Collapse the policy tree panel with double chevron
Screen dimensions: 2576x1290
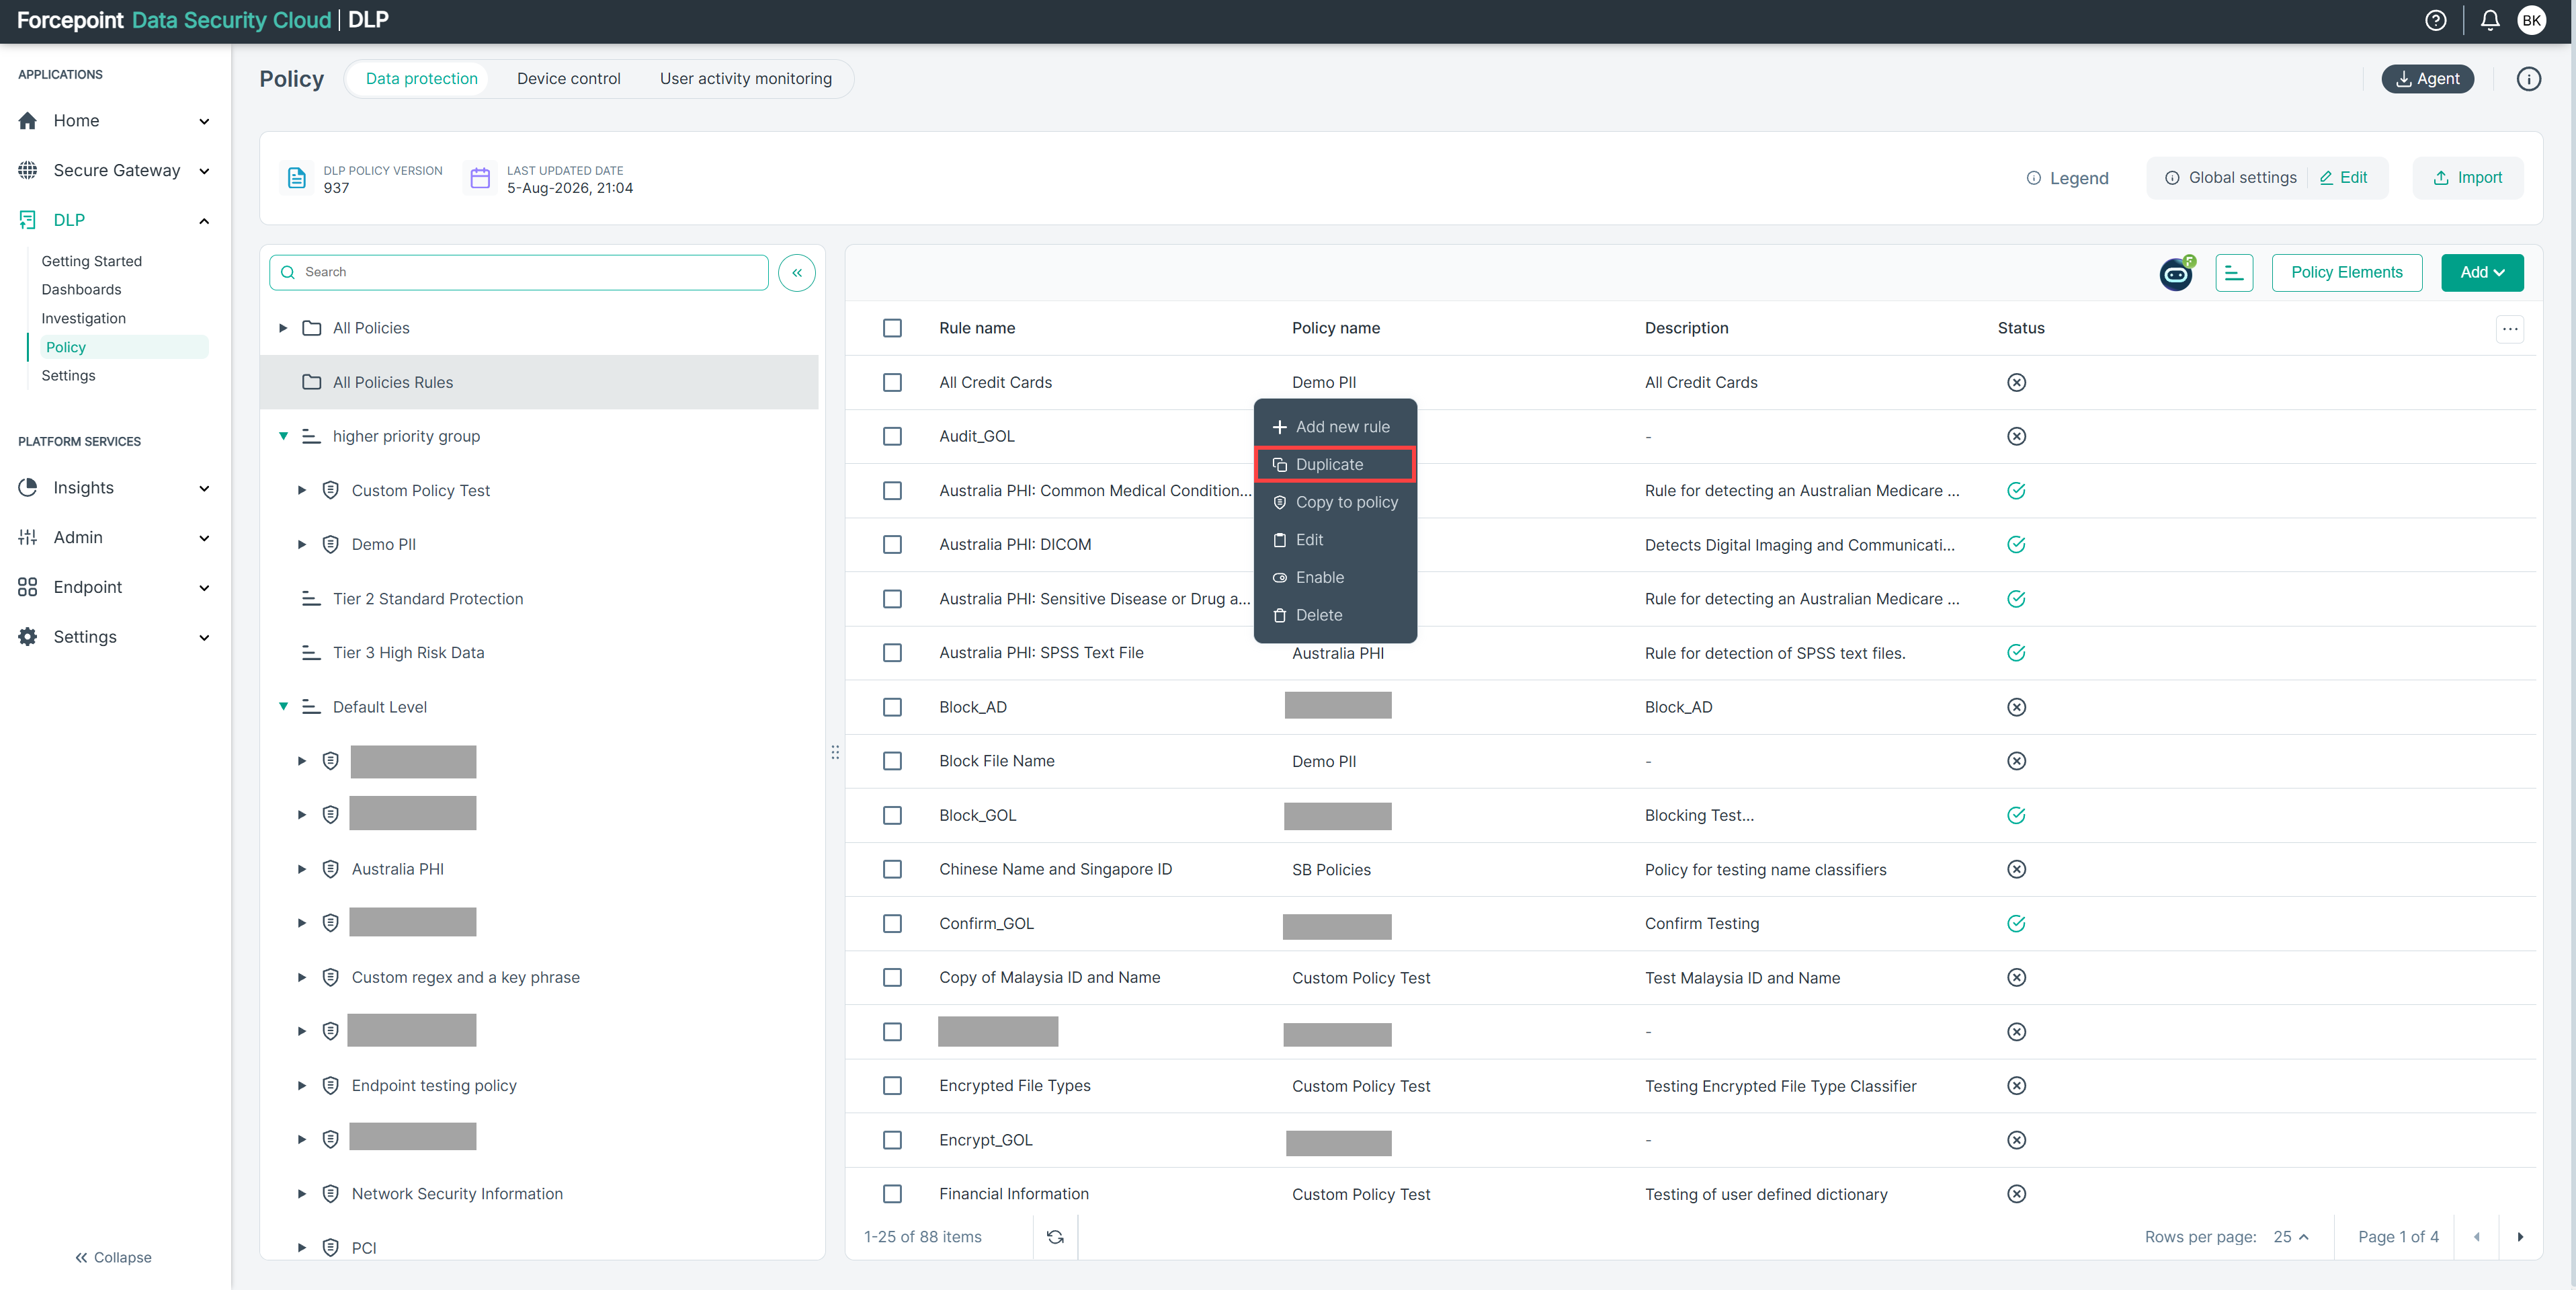797,273
